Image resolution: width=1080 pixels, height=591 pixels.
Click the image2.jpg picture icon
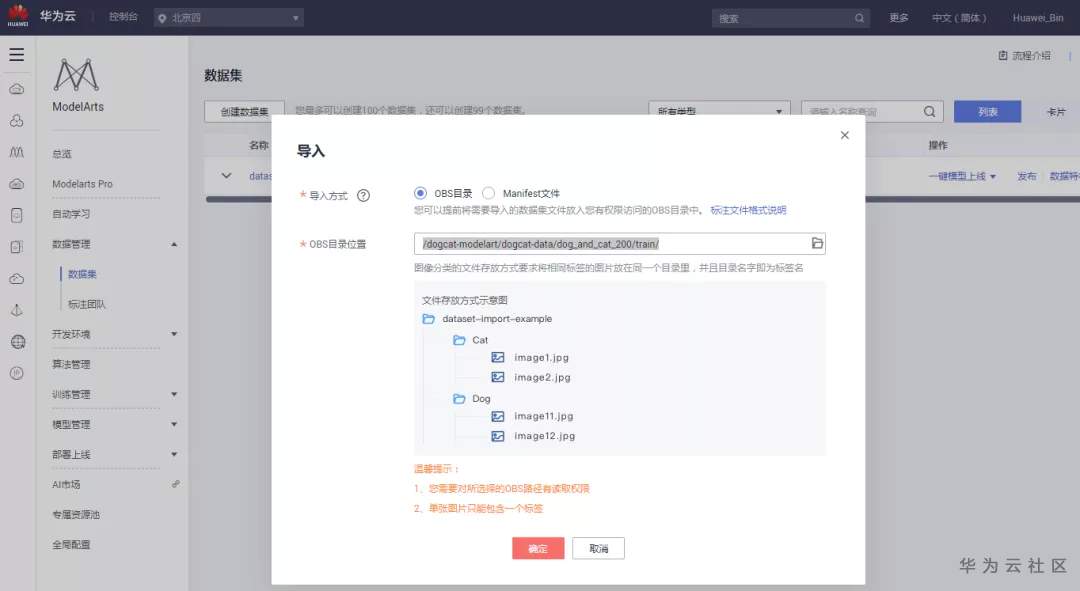pos(497,377)
